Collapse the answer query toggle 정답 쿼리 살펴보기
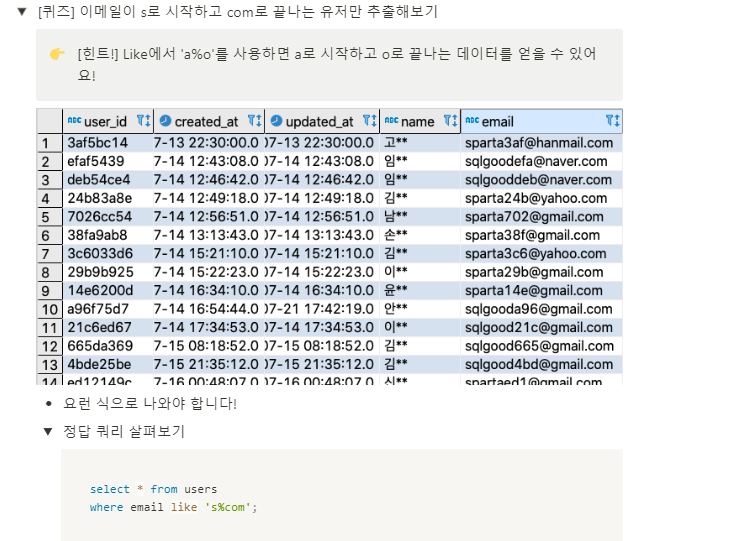The image size is (738, 541). 48,431
